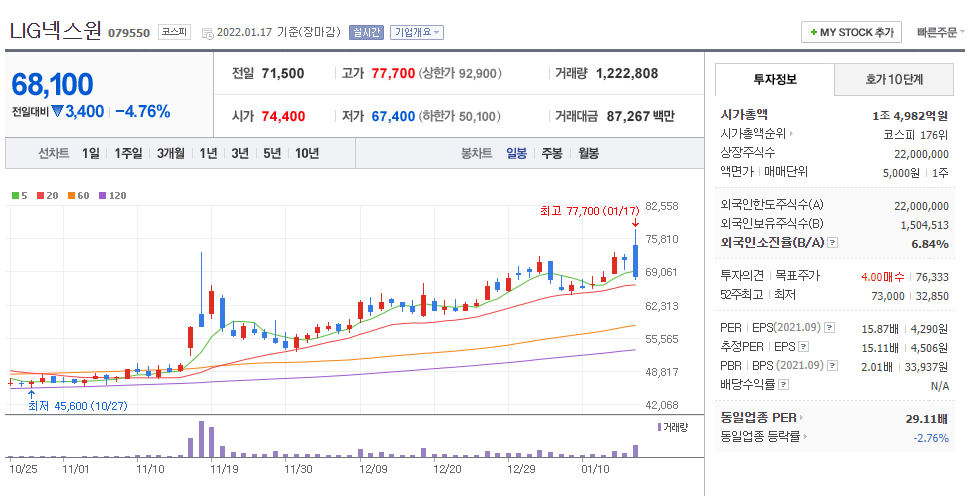969x496 pixels.
Task: Click the 상장주식수 value 22,000,000
Action: point(921,154)
